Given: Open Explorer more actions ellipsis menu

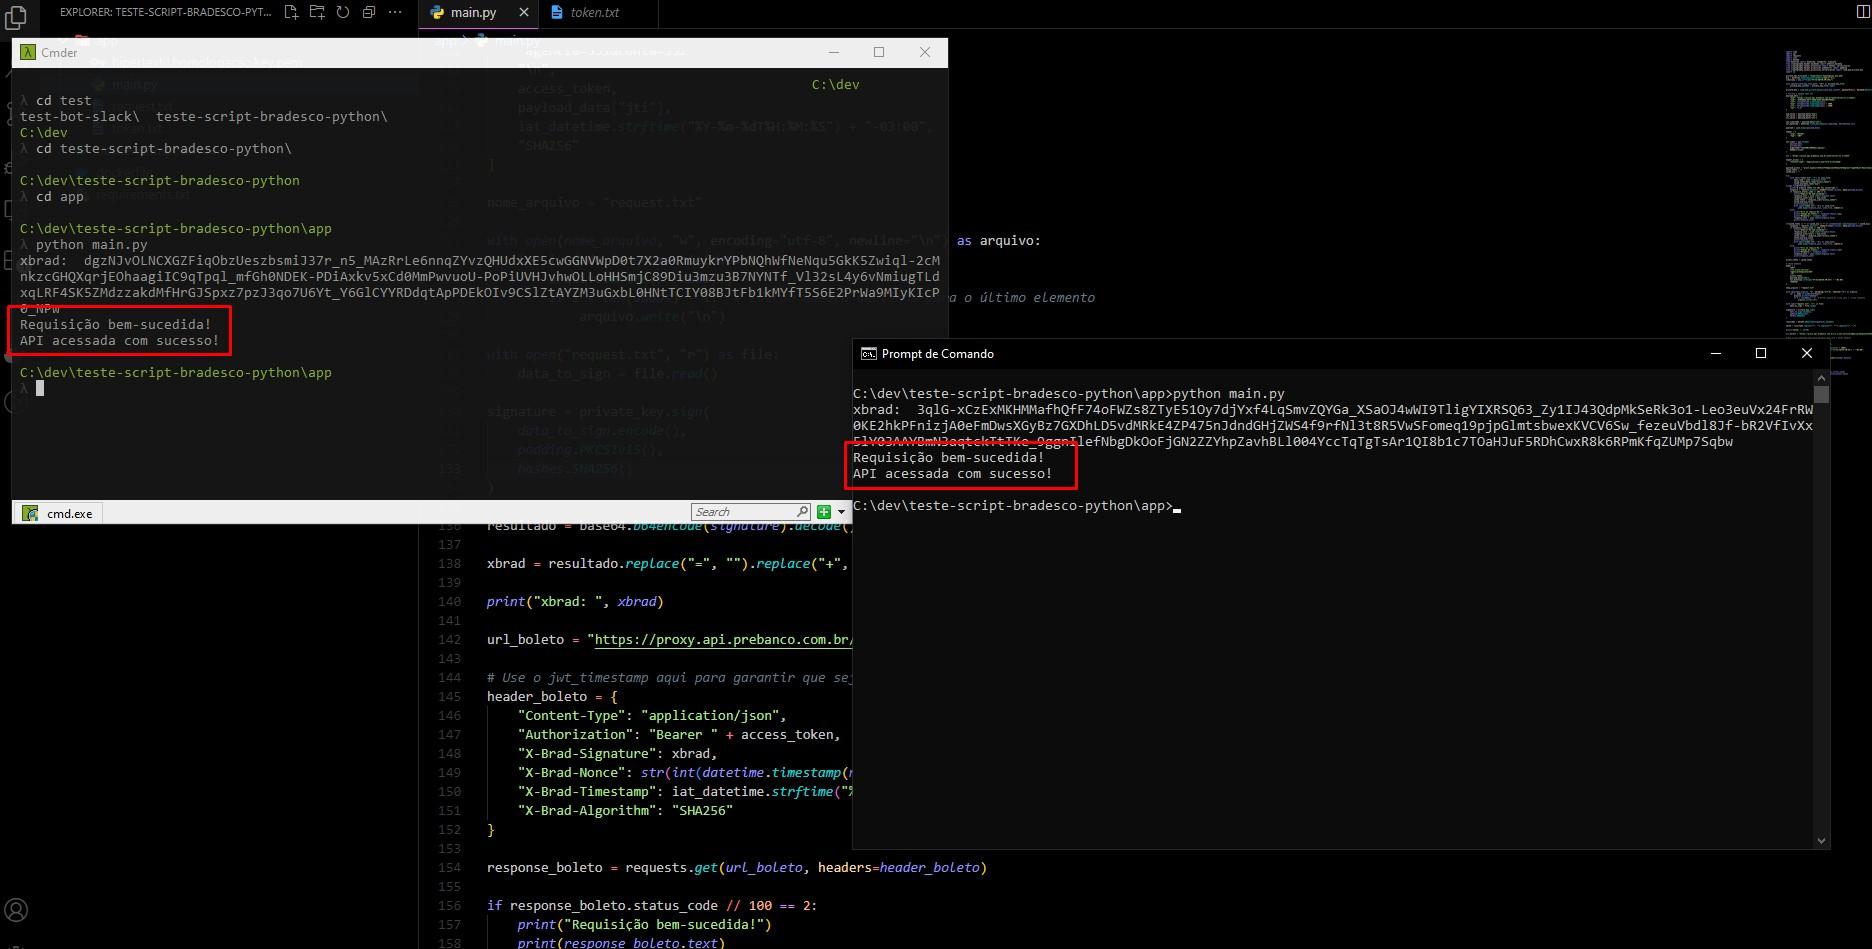Looking at the screenshot, I should click(395, 12).
